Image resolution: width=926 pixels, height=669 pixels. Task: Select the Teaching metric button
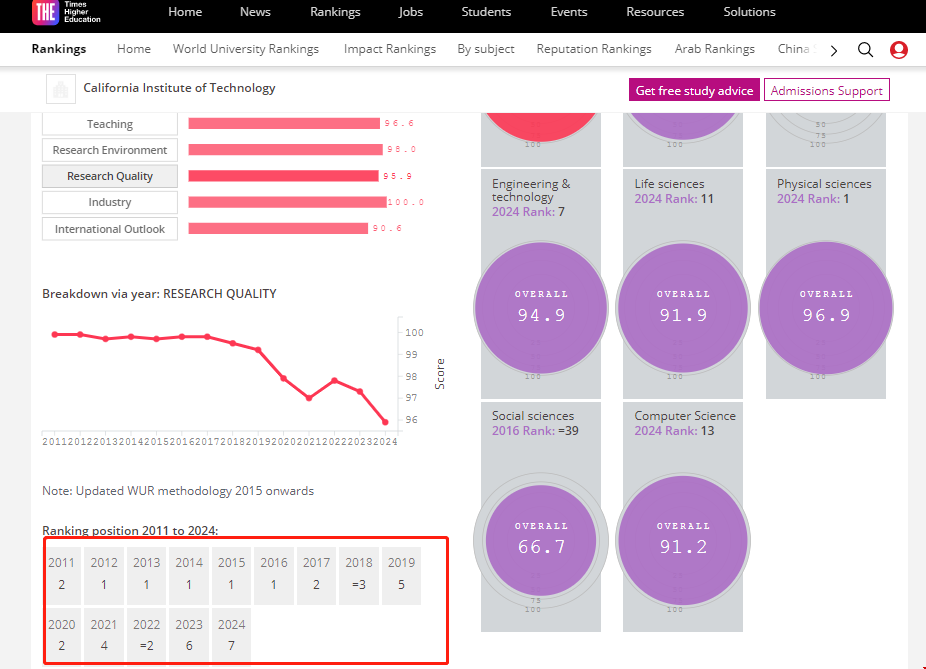click(110, 124)
